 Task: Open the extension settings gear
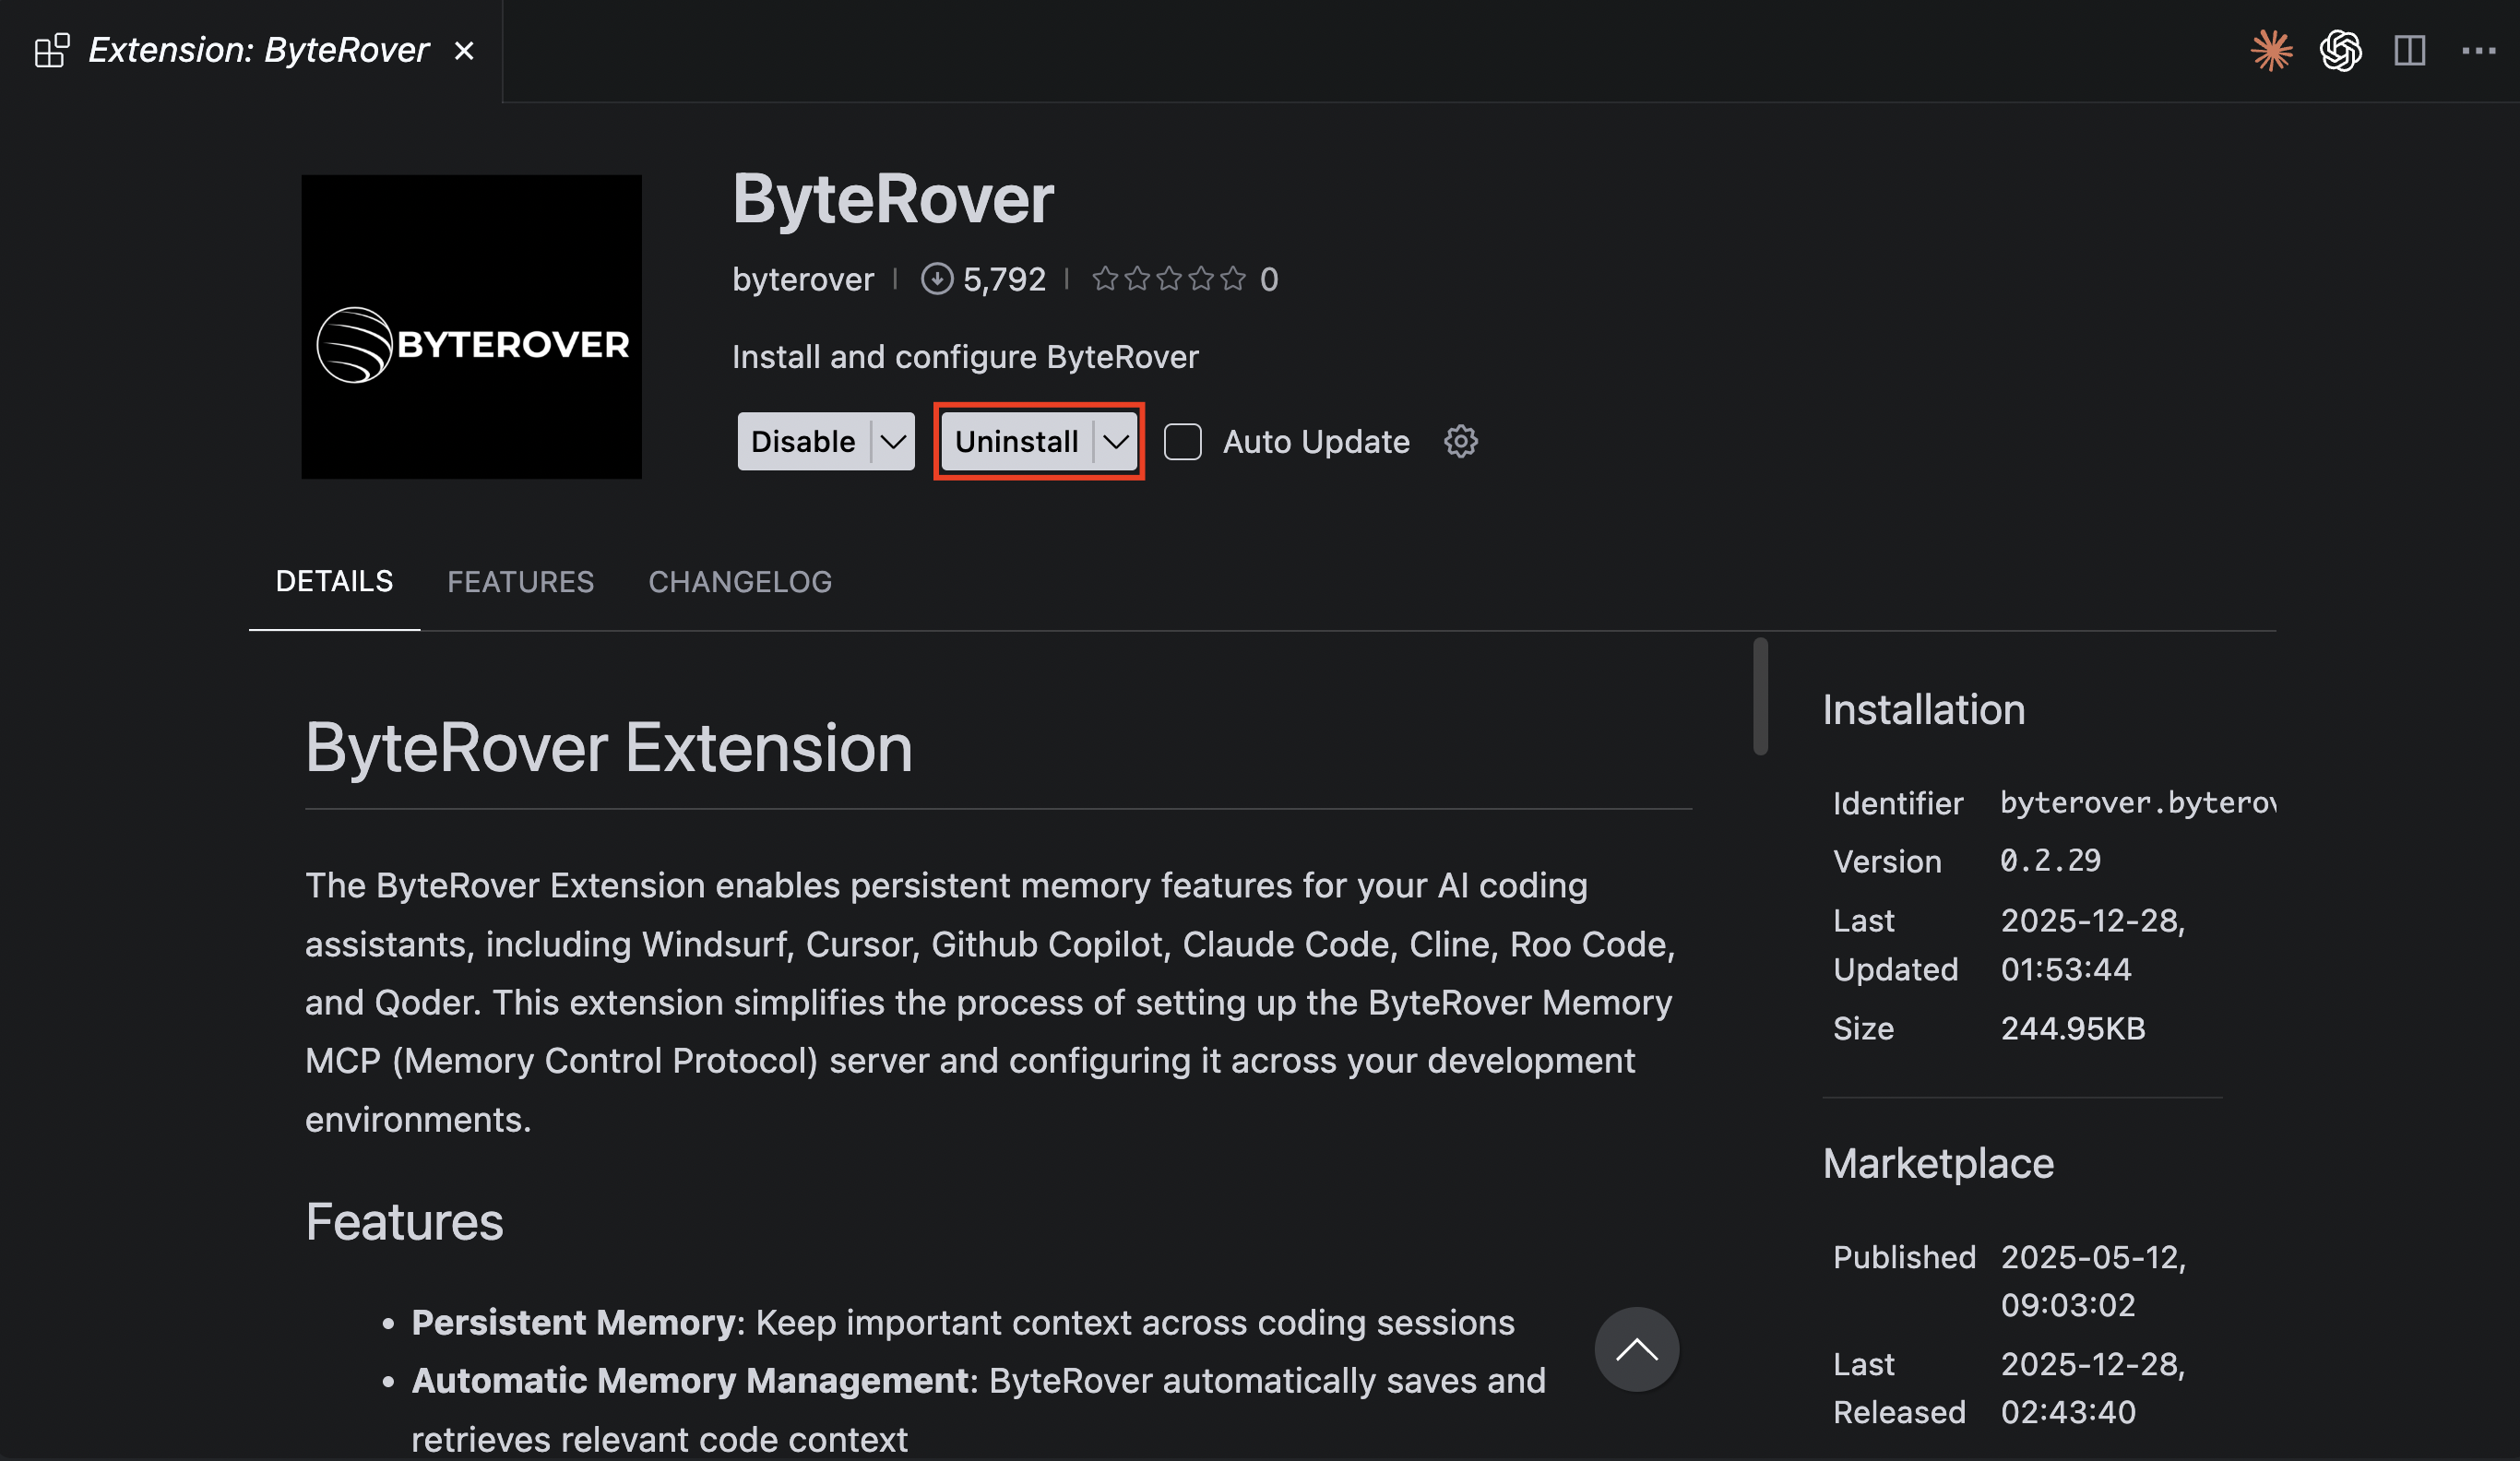point(1460,441)
